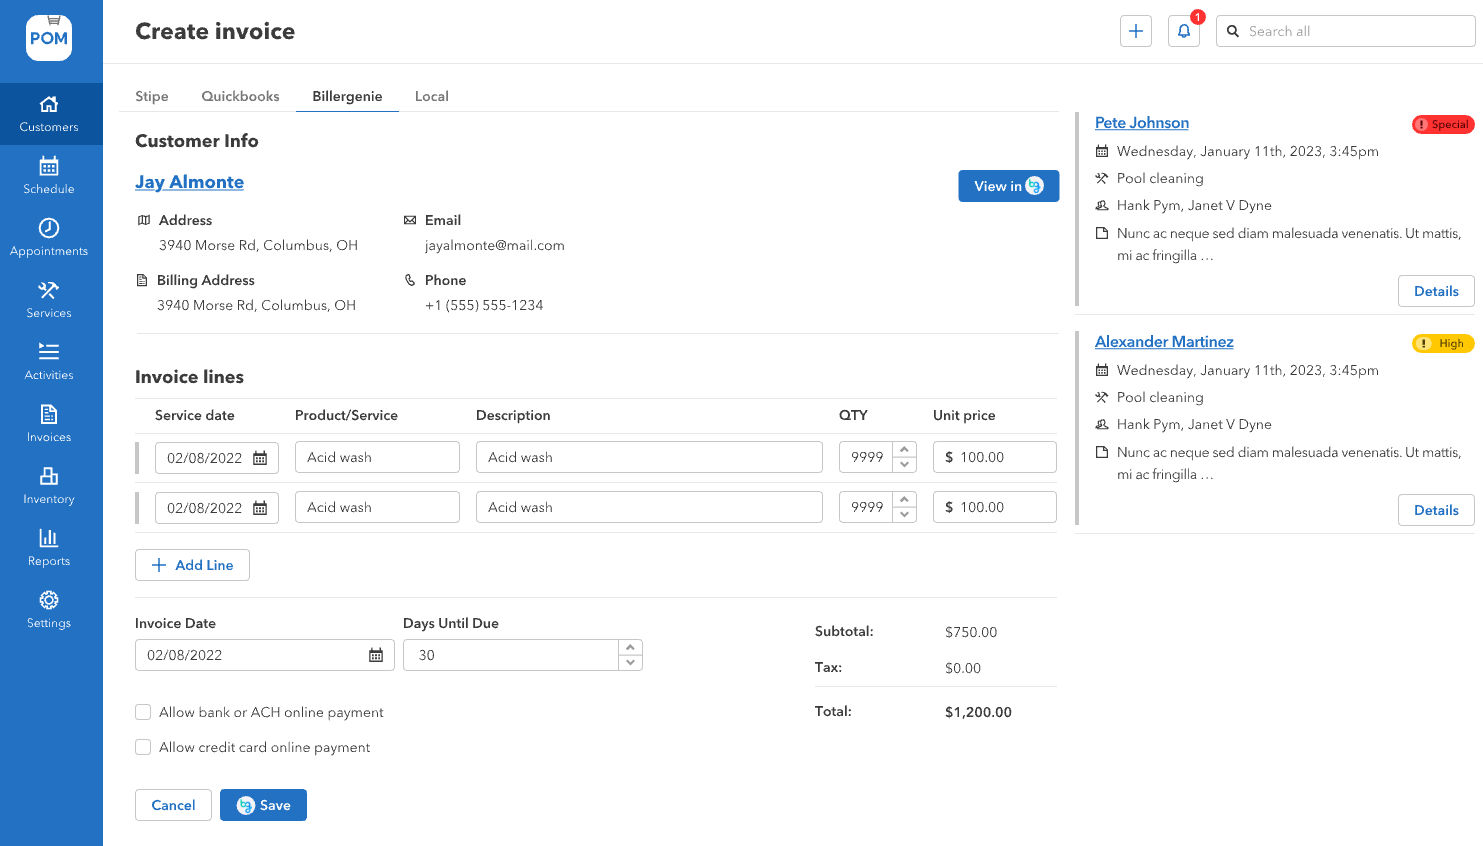The image size is (1483, 846).
Task: Open the Schedule icon in the sidebar
Action: [48, 175]
